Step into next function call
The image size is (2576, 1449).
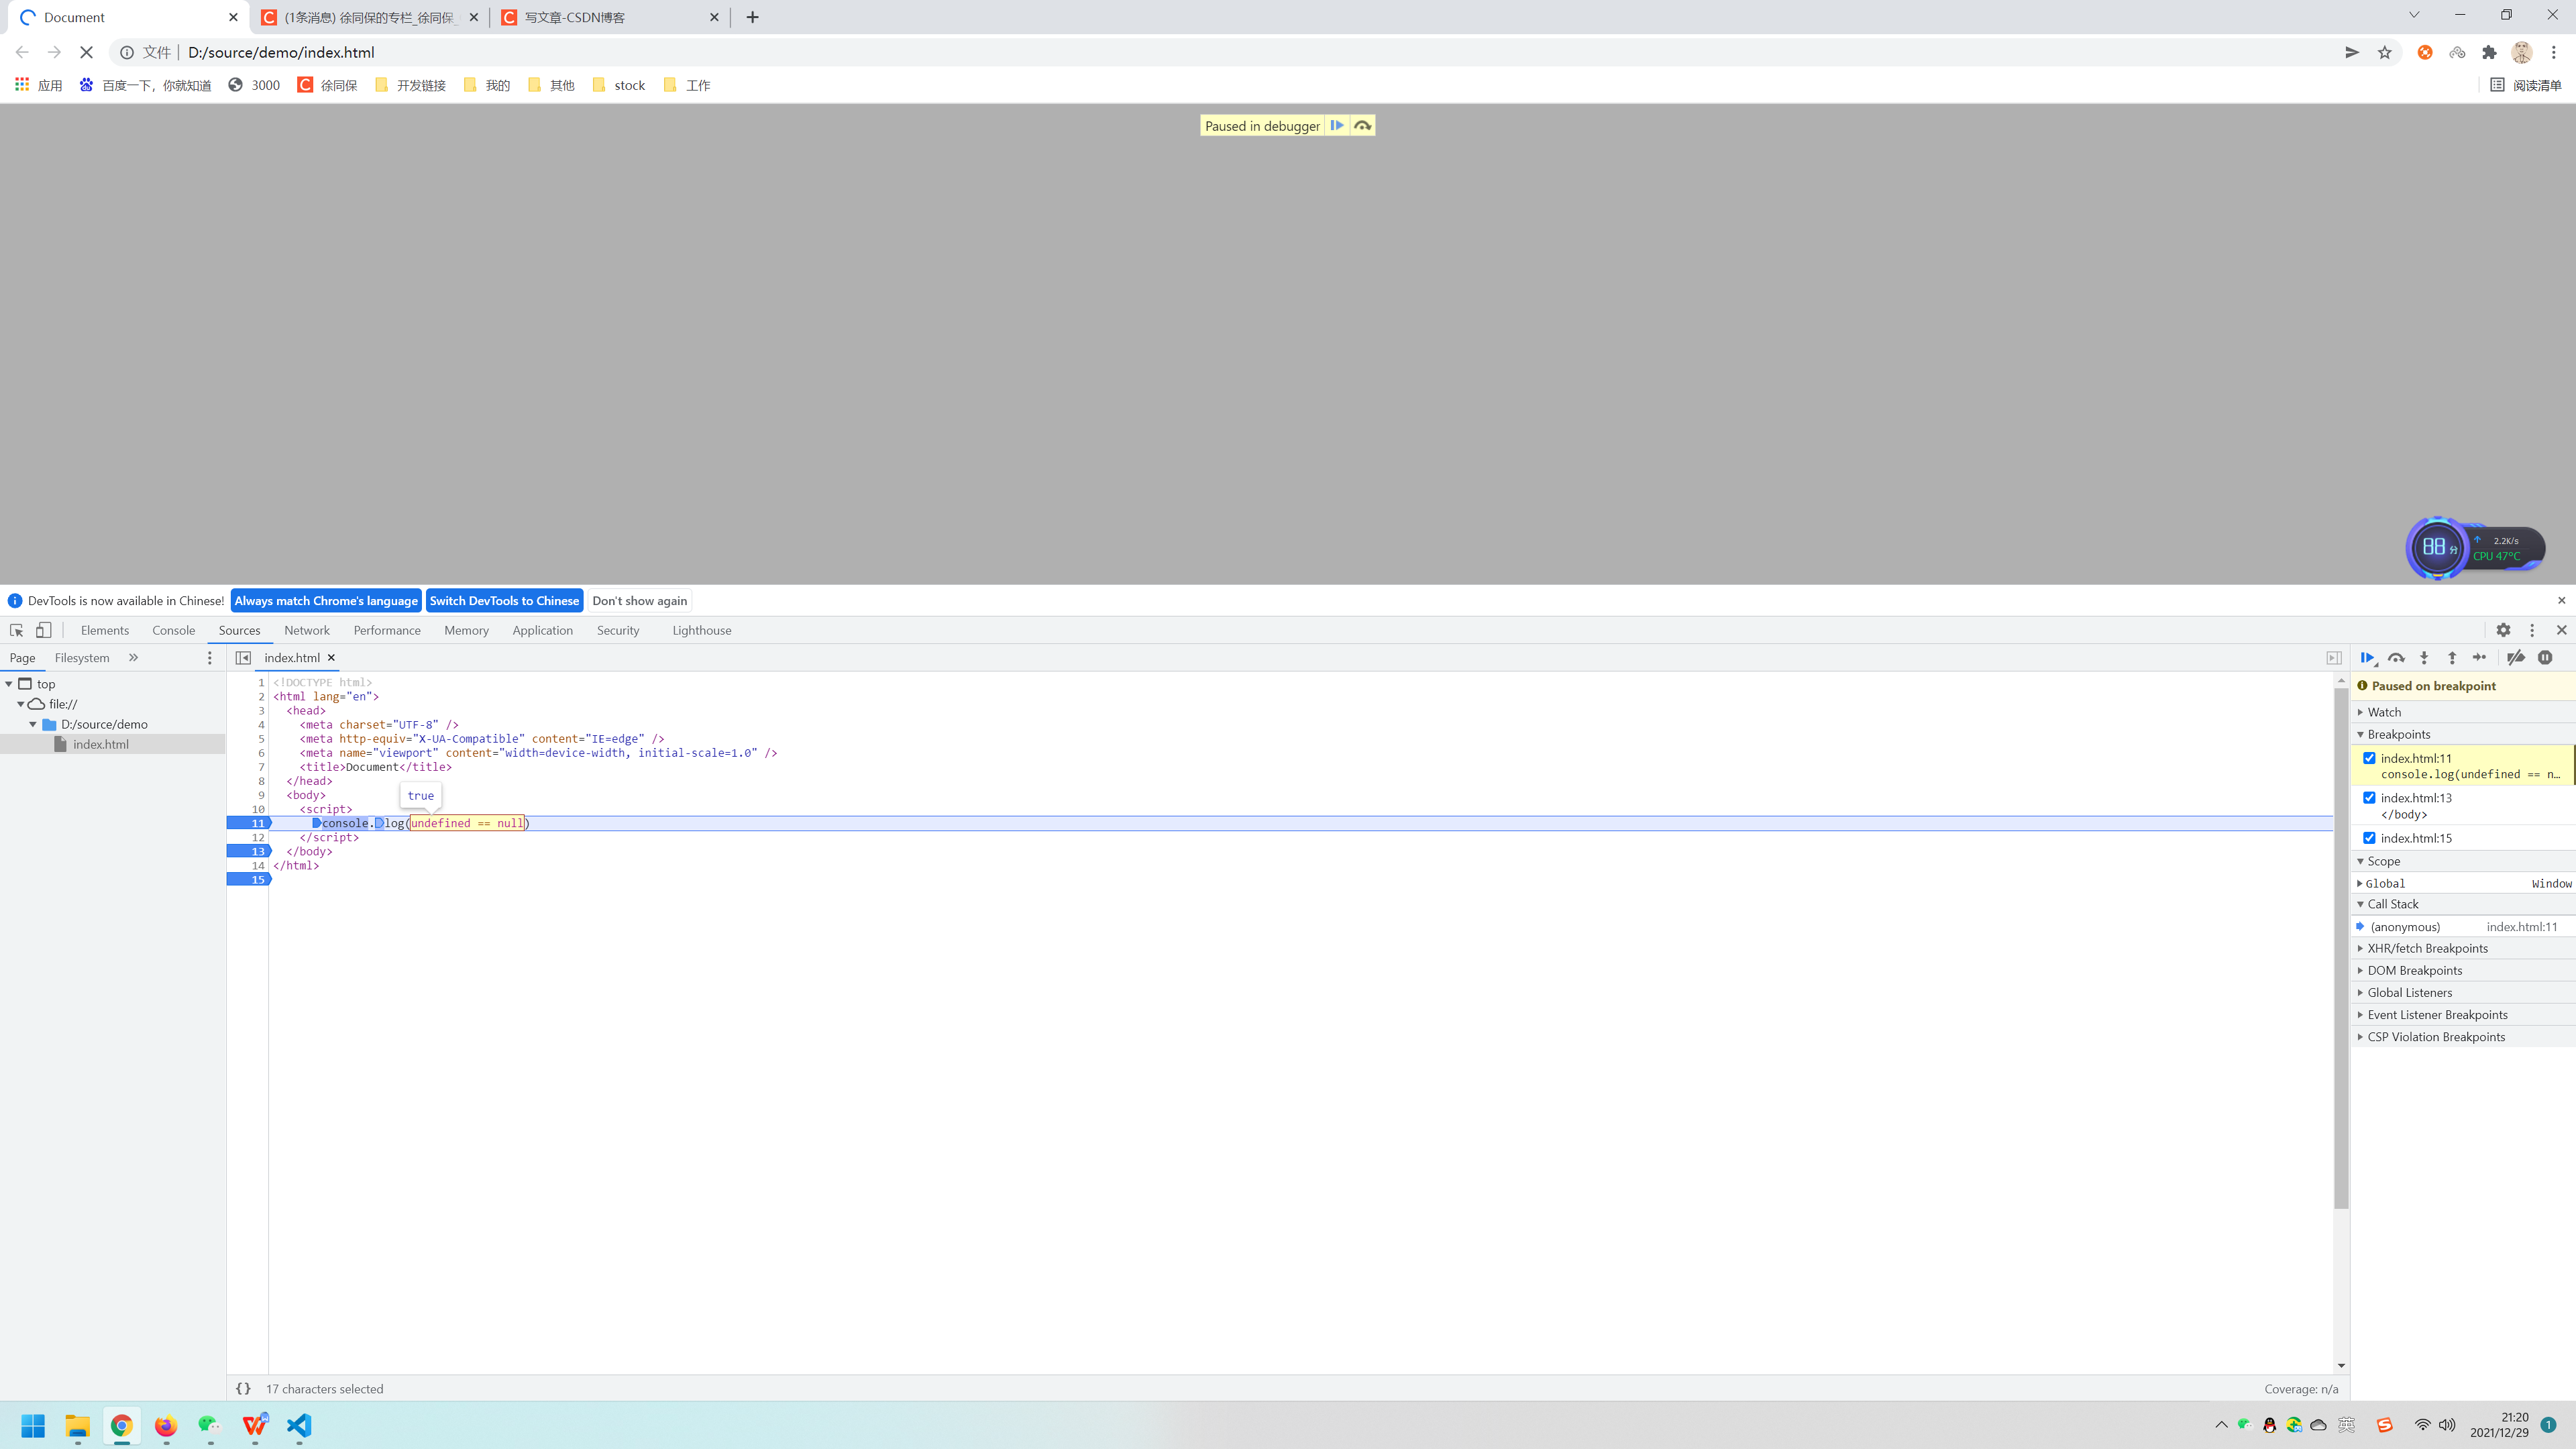pyautogui.click(x=2424, y=657)
